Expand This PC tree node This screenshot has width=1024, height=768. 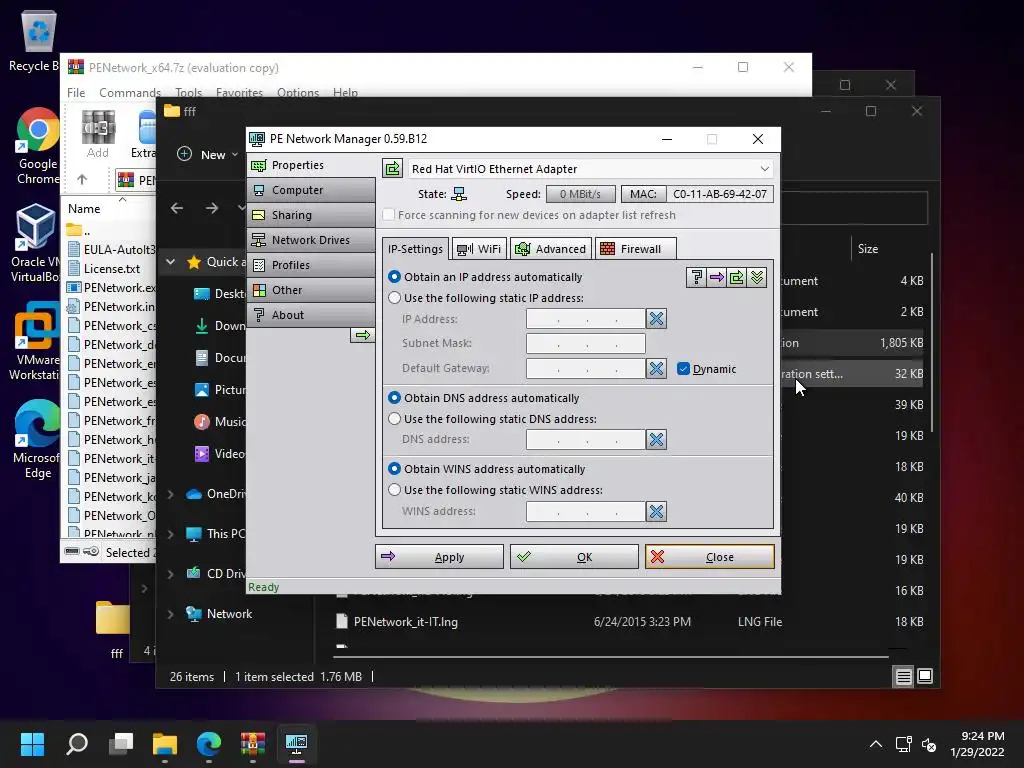[170, 534]
